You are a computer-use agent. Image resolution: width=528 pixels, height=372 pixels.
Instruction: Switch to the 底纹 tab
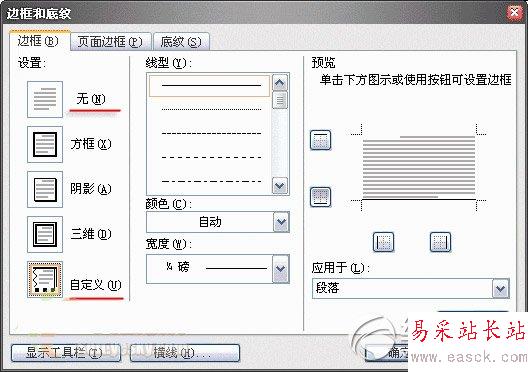pos(181,42)
